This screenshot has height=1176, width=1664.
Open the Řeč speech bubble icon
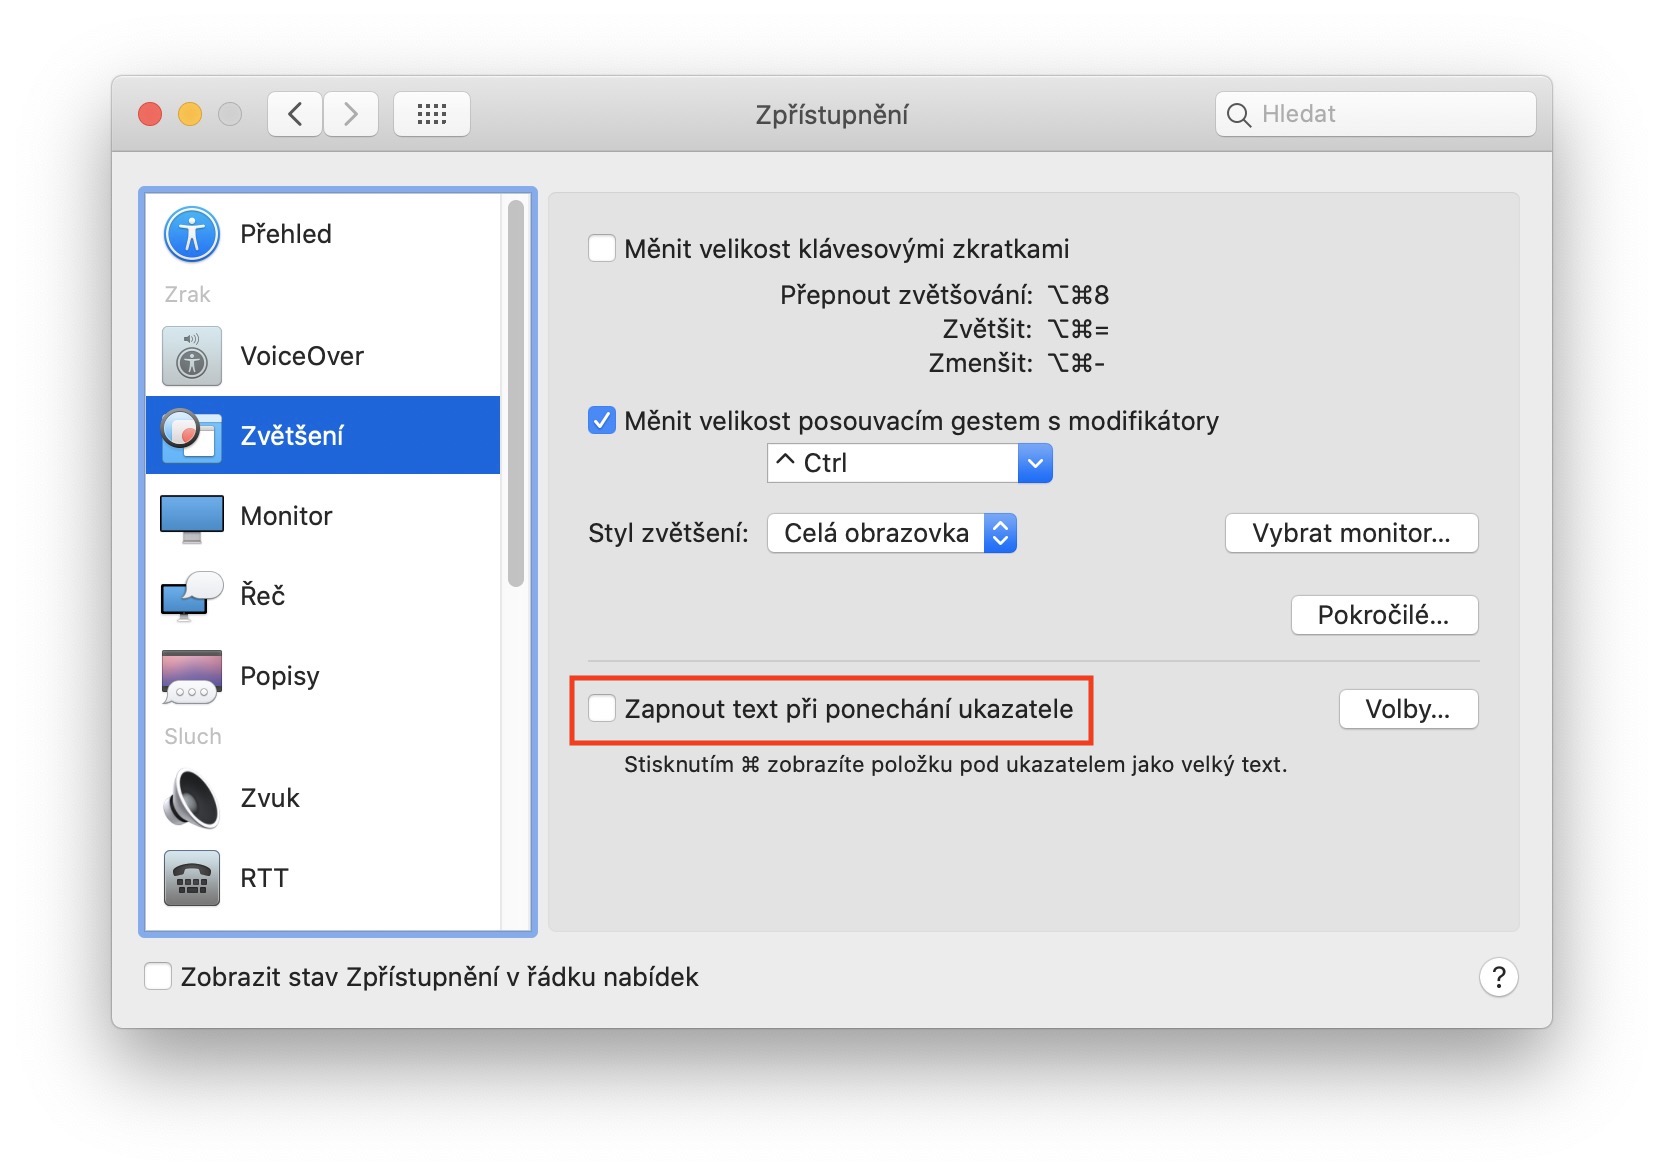click(x=191, y=596)
